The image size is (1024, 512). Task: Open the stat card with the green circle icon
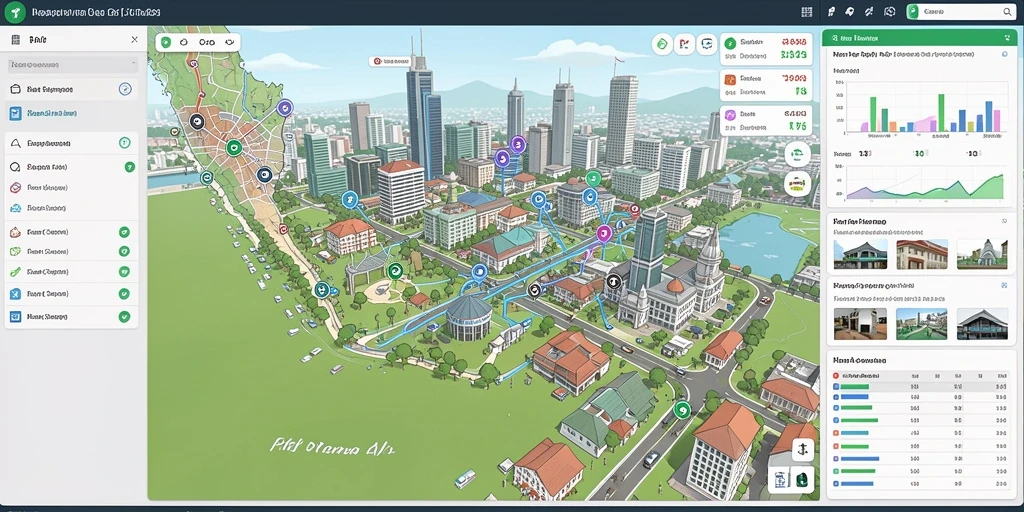tap(766, 50)
